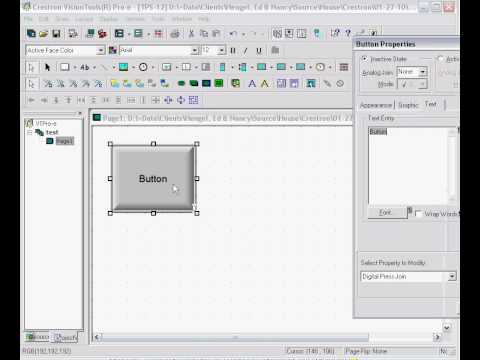
Task: Click the New Project toolbar icon
Action: pos(31,33)
